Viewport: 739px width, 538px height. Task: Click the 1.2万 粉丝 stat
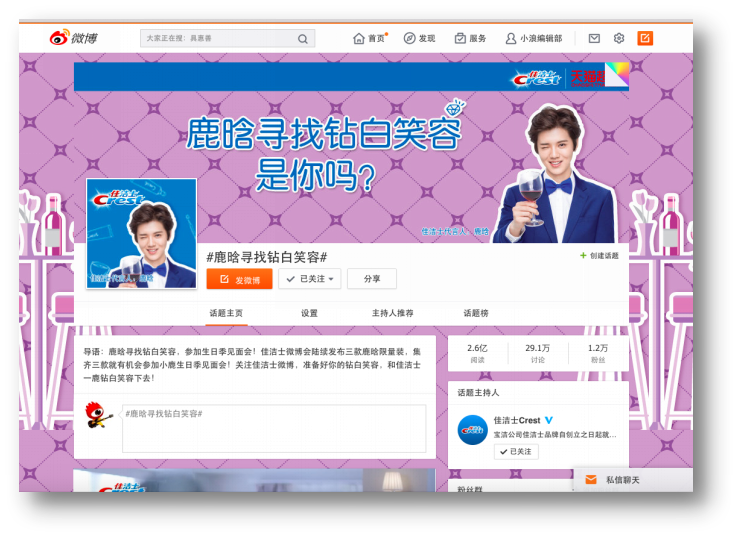pyautogui.click(x=598, y=353)
